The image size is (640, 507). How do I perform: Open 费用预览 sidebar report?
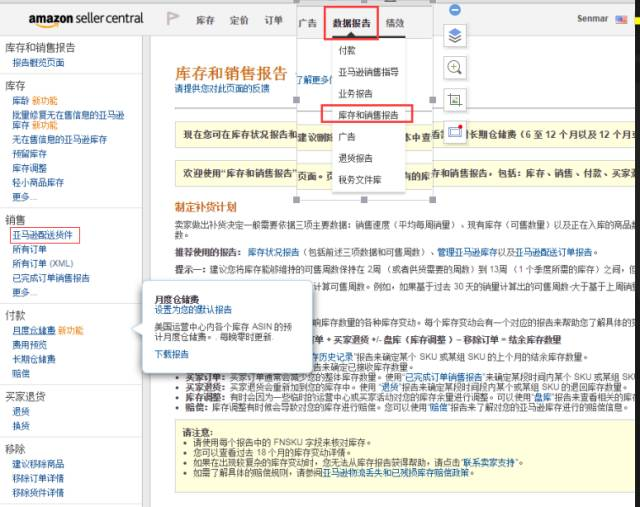pos(29,345)
